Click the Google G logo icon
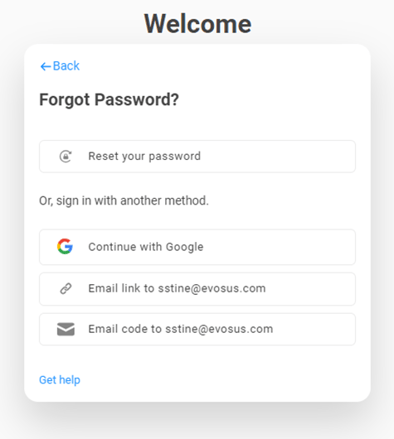This screenshot has width=394, height=439. coord(65,247)
